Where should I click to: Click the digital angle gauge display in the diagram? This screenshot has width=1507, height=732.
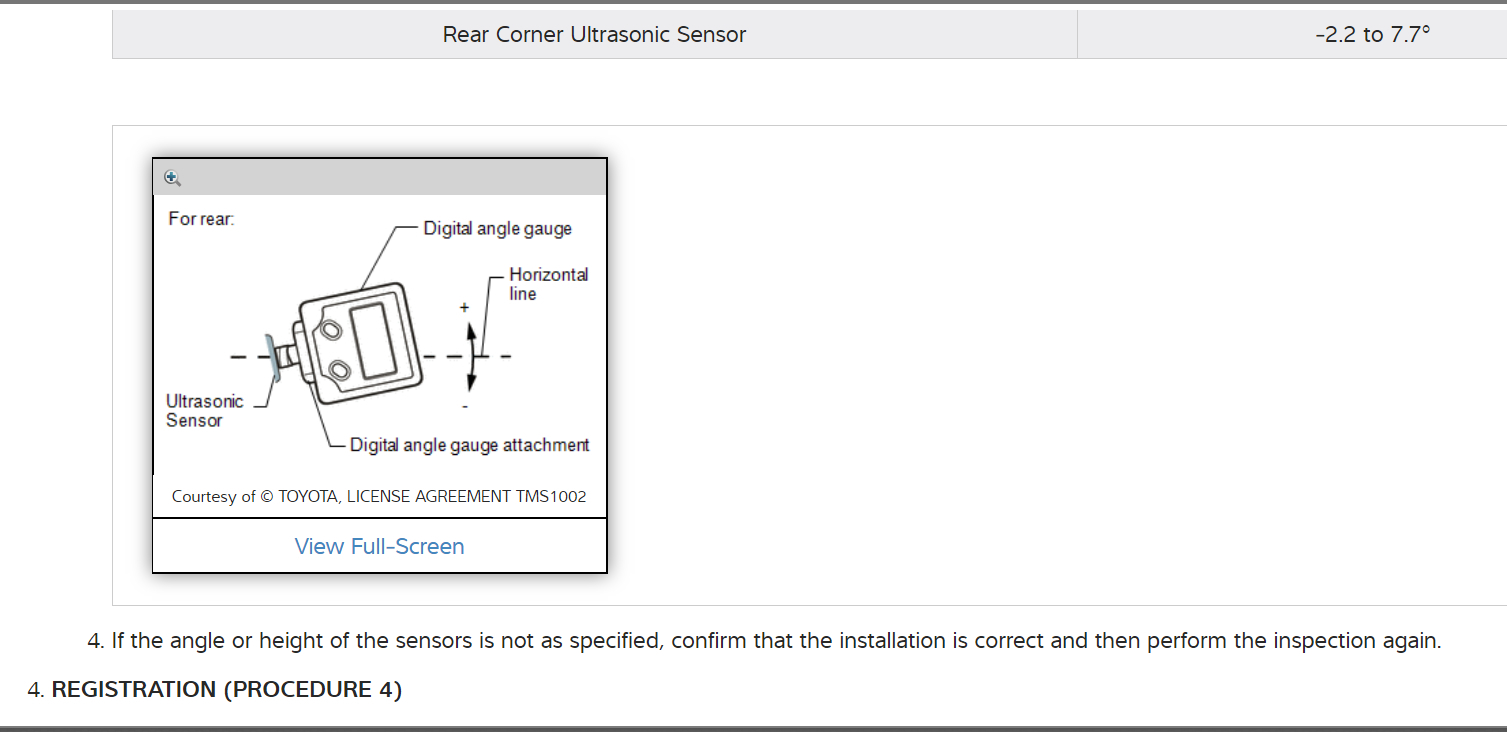373,341
